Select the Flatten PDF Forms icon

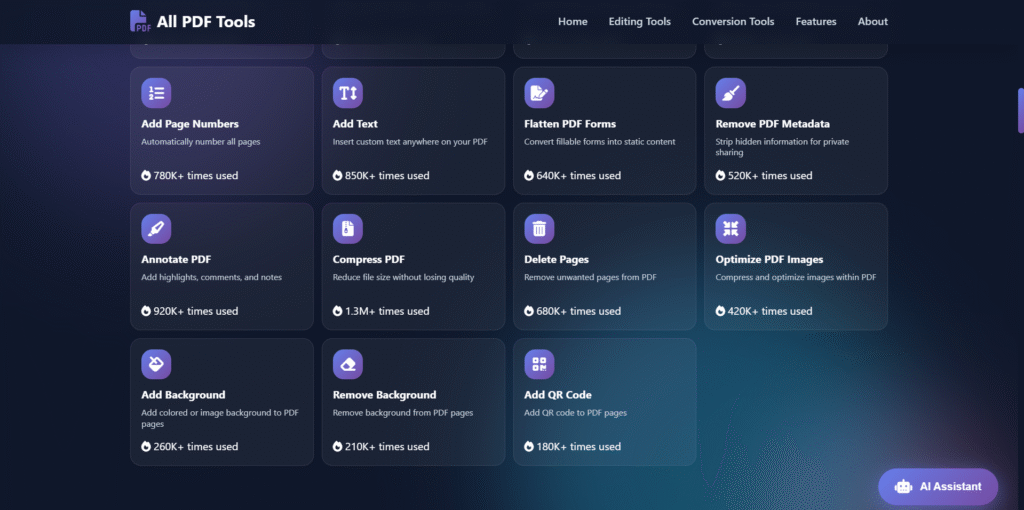539,93
